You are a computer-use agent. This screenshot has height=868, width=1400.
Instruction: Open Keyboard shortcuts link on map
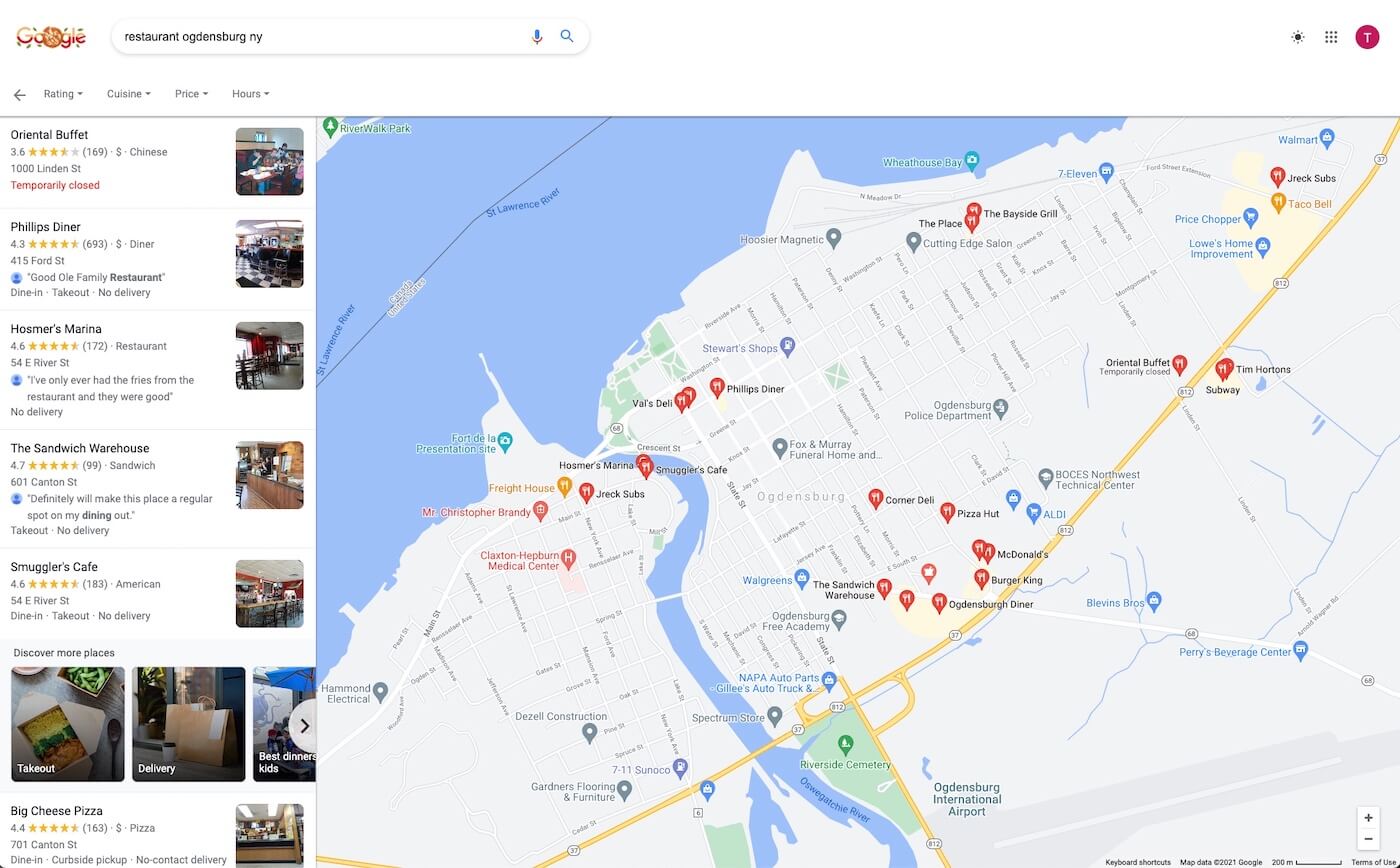point(1138,862)
